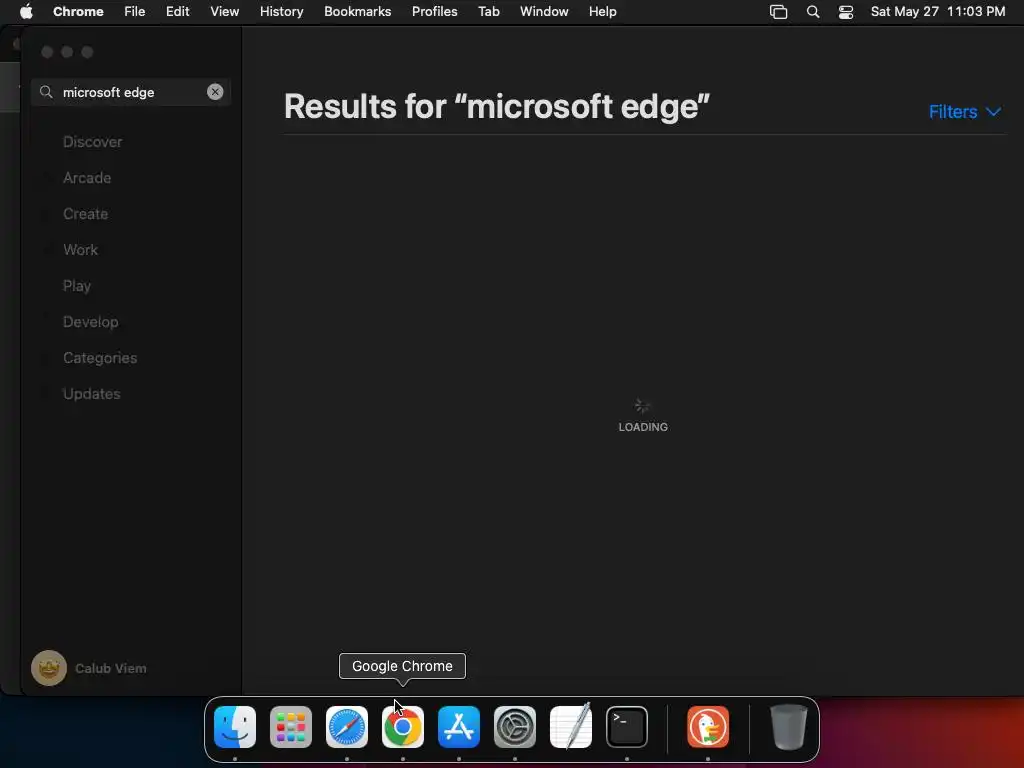
Task: Click the Results for "microsoft edge" heading
Action: click(x=496, y=106)
